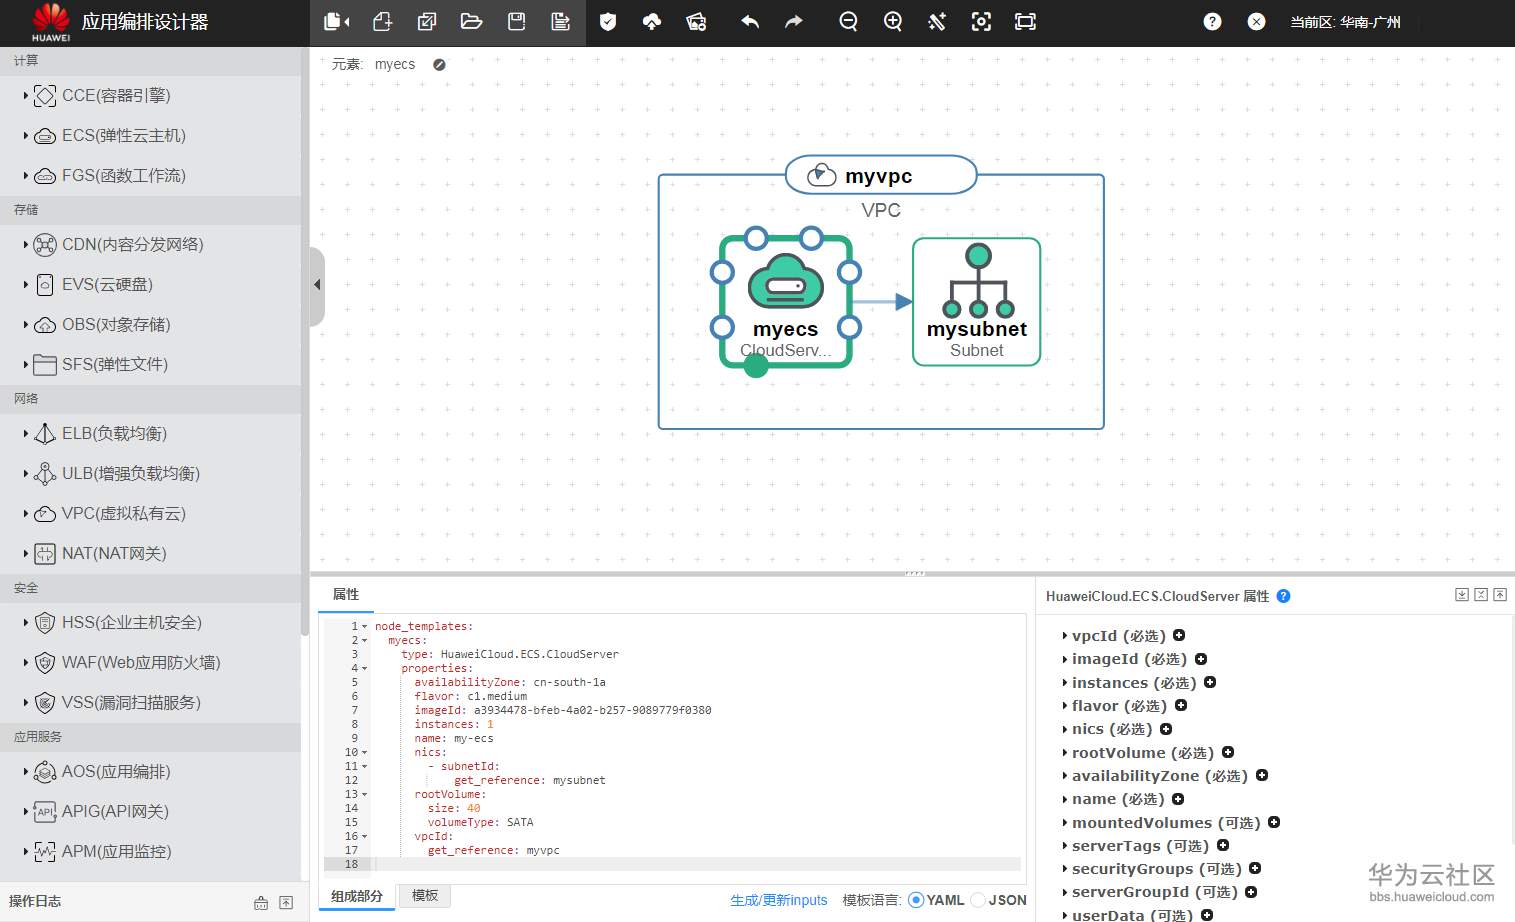
Task: Collapse the left sidebar with the arrow handle
Action: point(317,285)
